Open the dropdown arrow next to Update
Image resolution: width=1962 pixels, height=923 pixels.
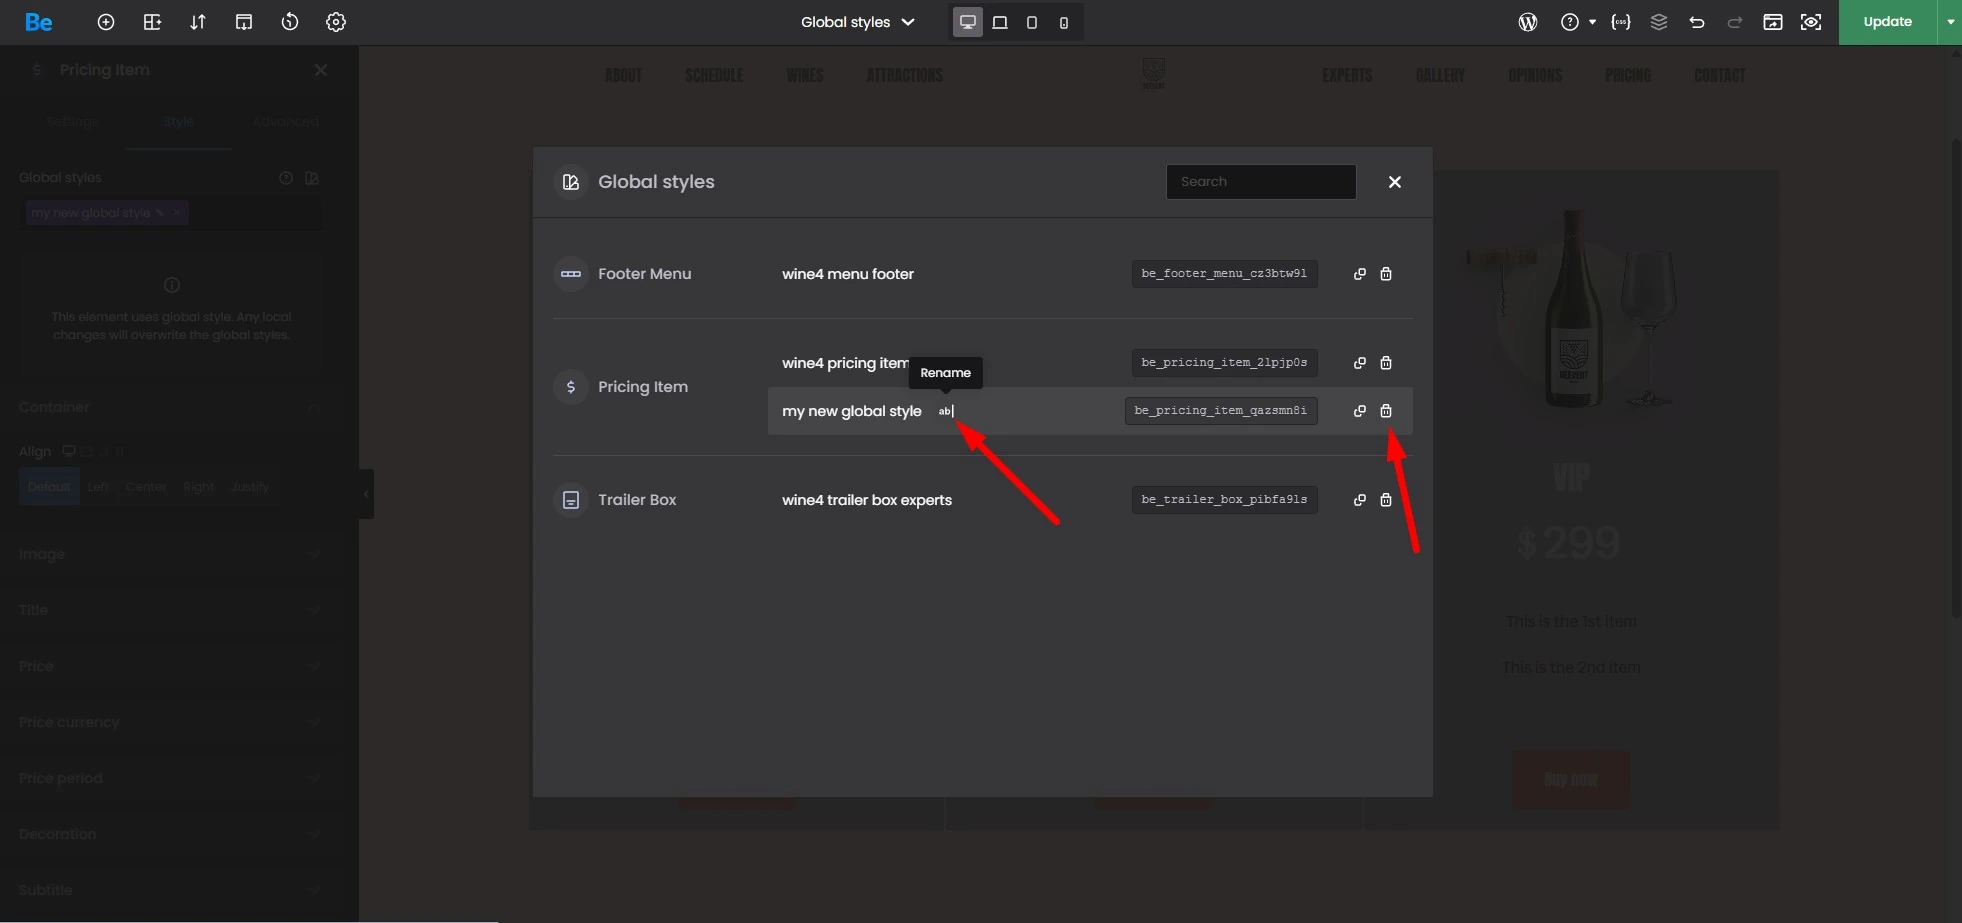tap(1950, 22)
